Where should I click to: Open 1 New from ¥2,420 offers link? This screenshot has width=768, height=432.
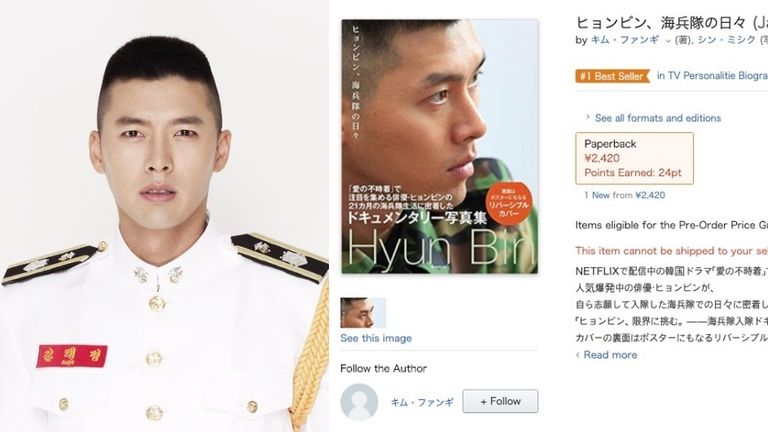(624, 195)
